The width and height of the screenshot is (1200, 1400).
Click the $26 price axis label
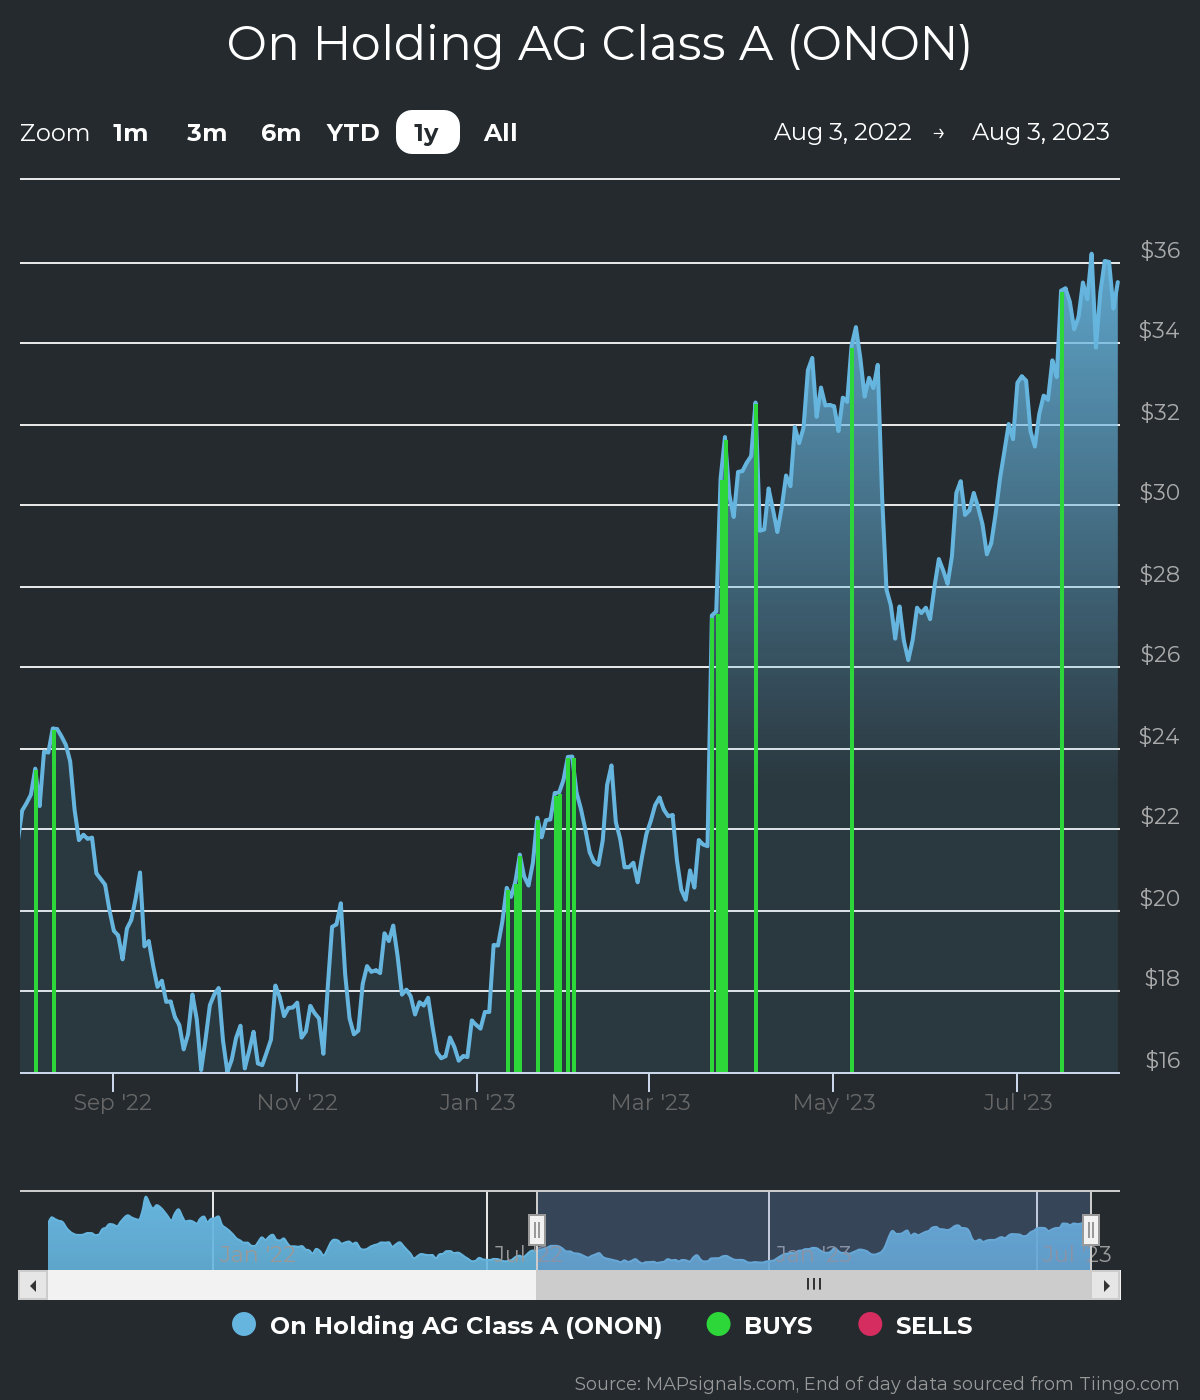[x=1160, y=654]
